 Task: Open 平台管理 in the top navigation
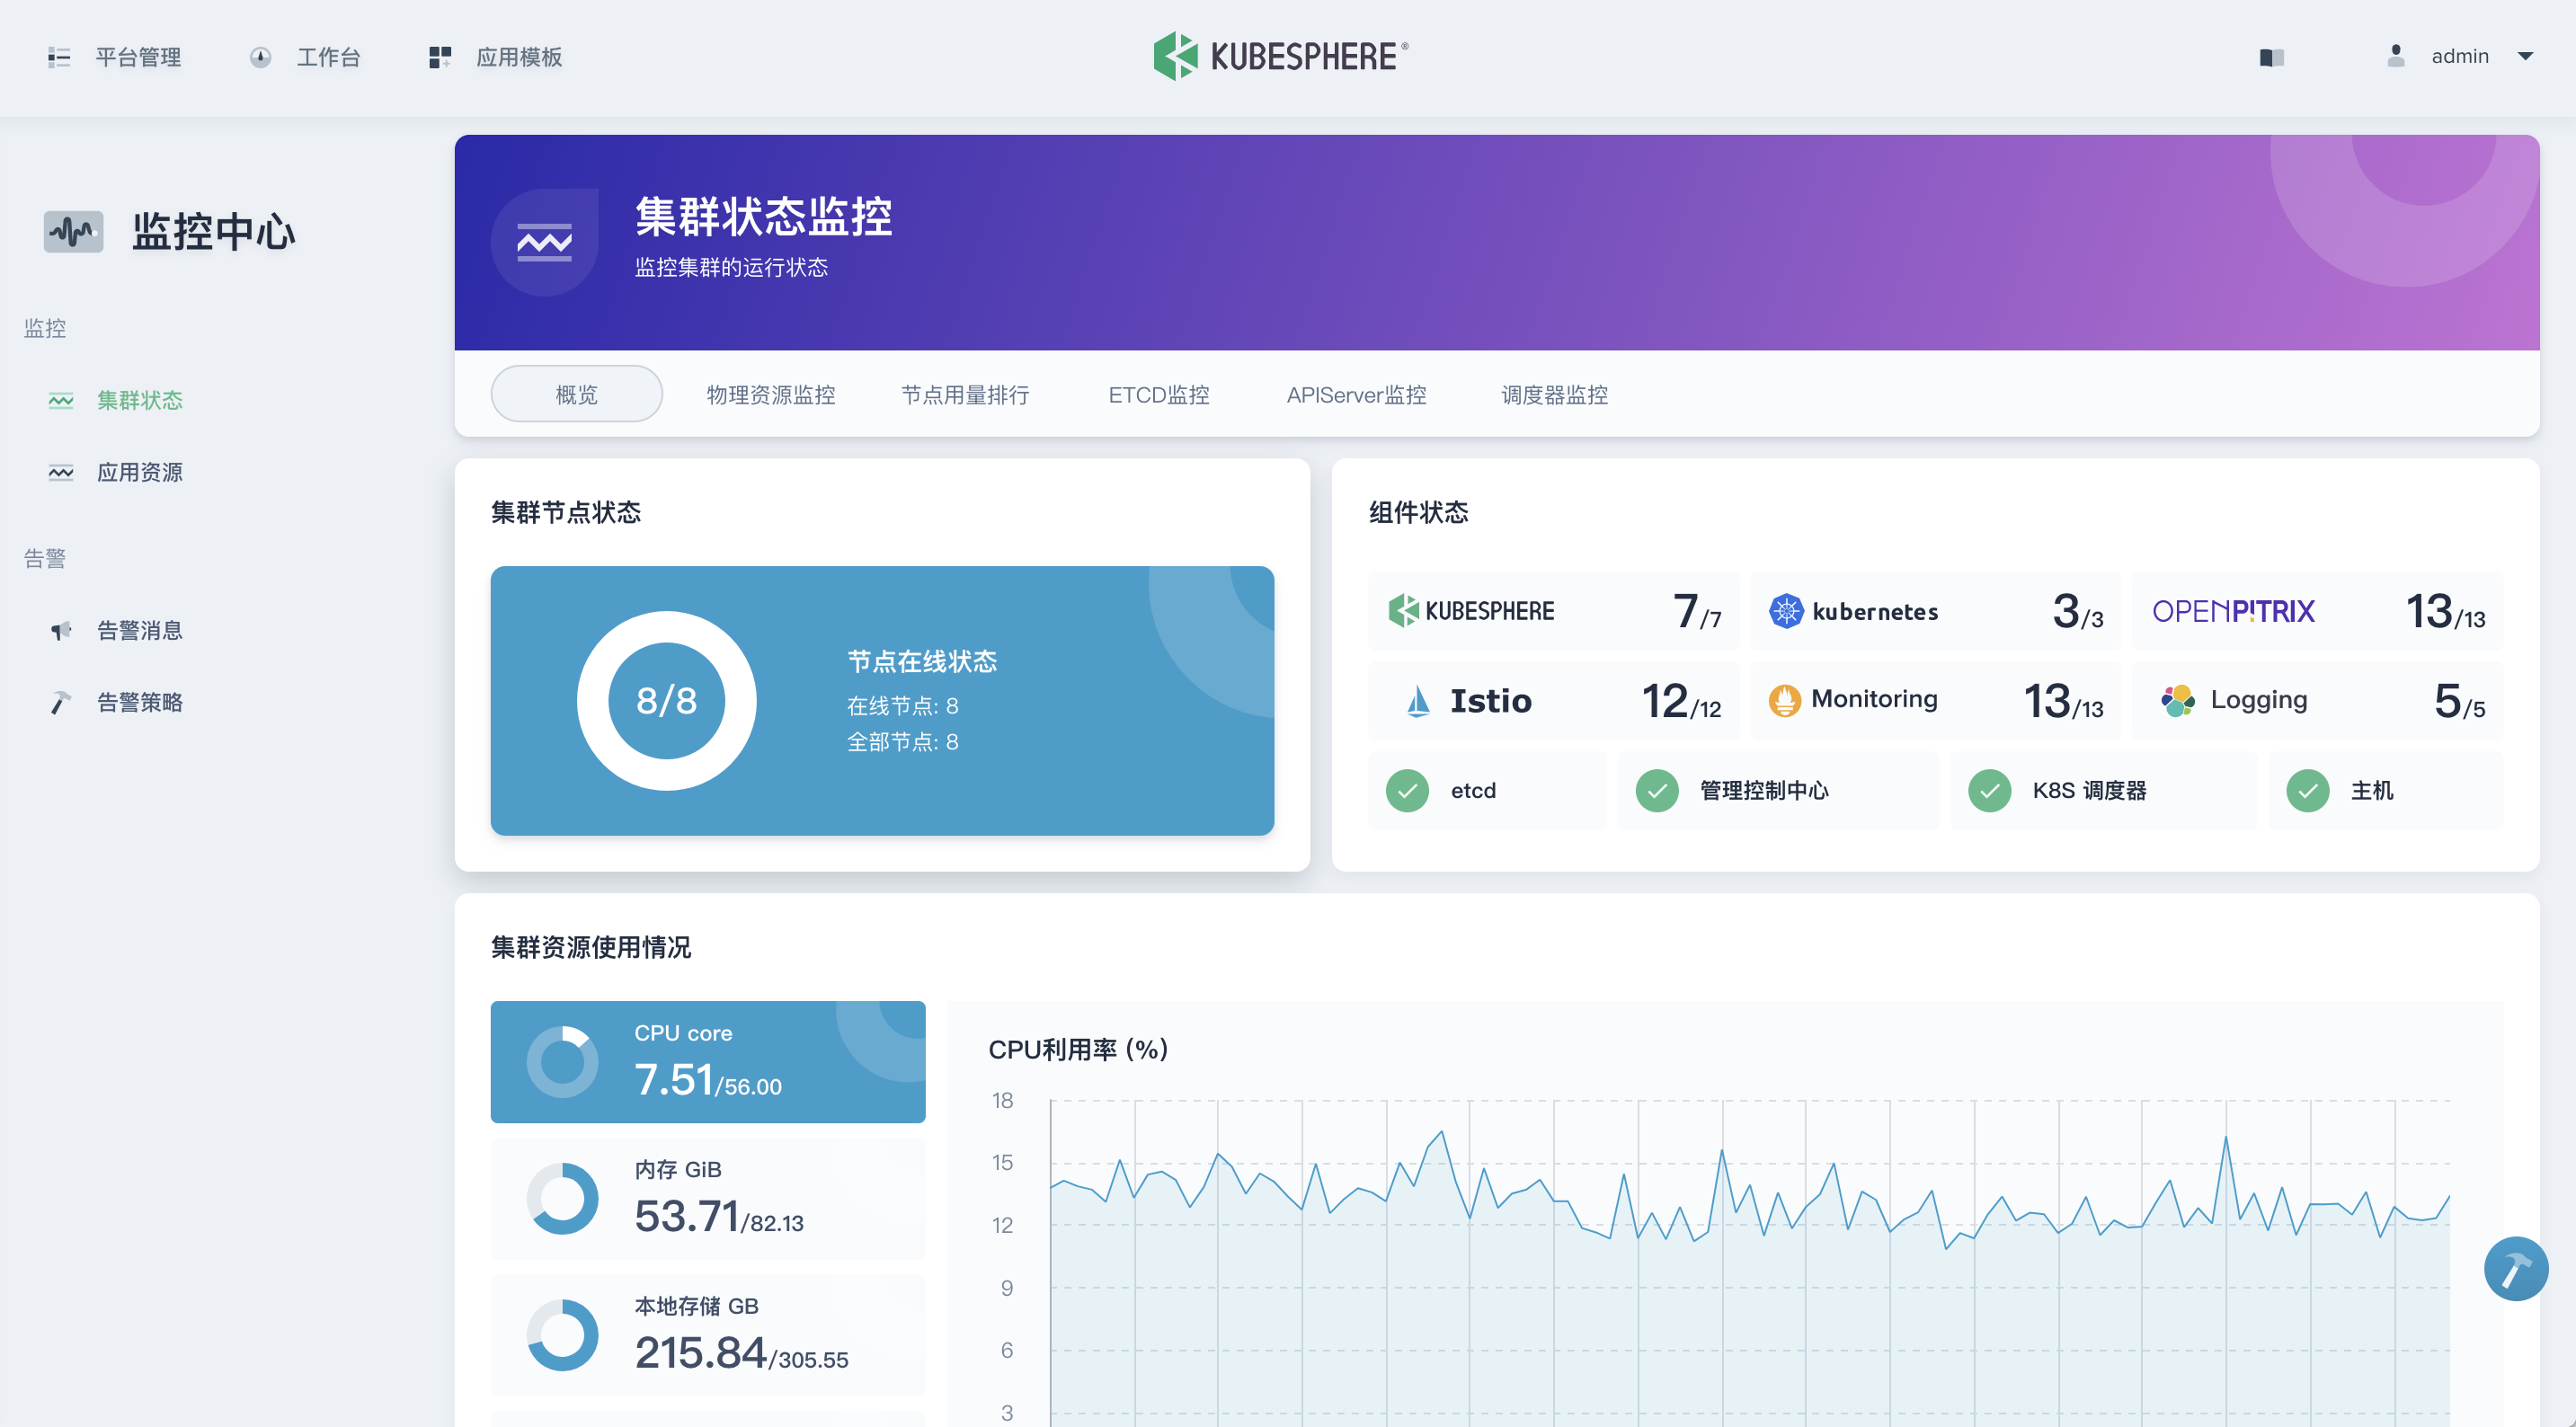coord(138,57)
